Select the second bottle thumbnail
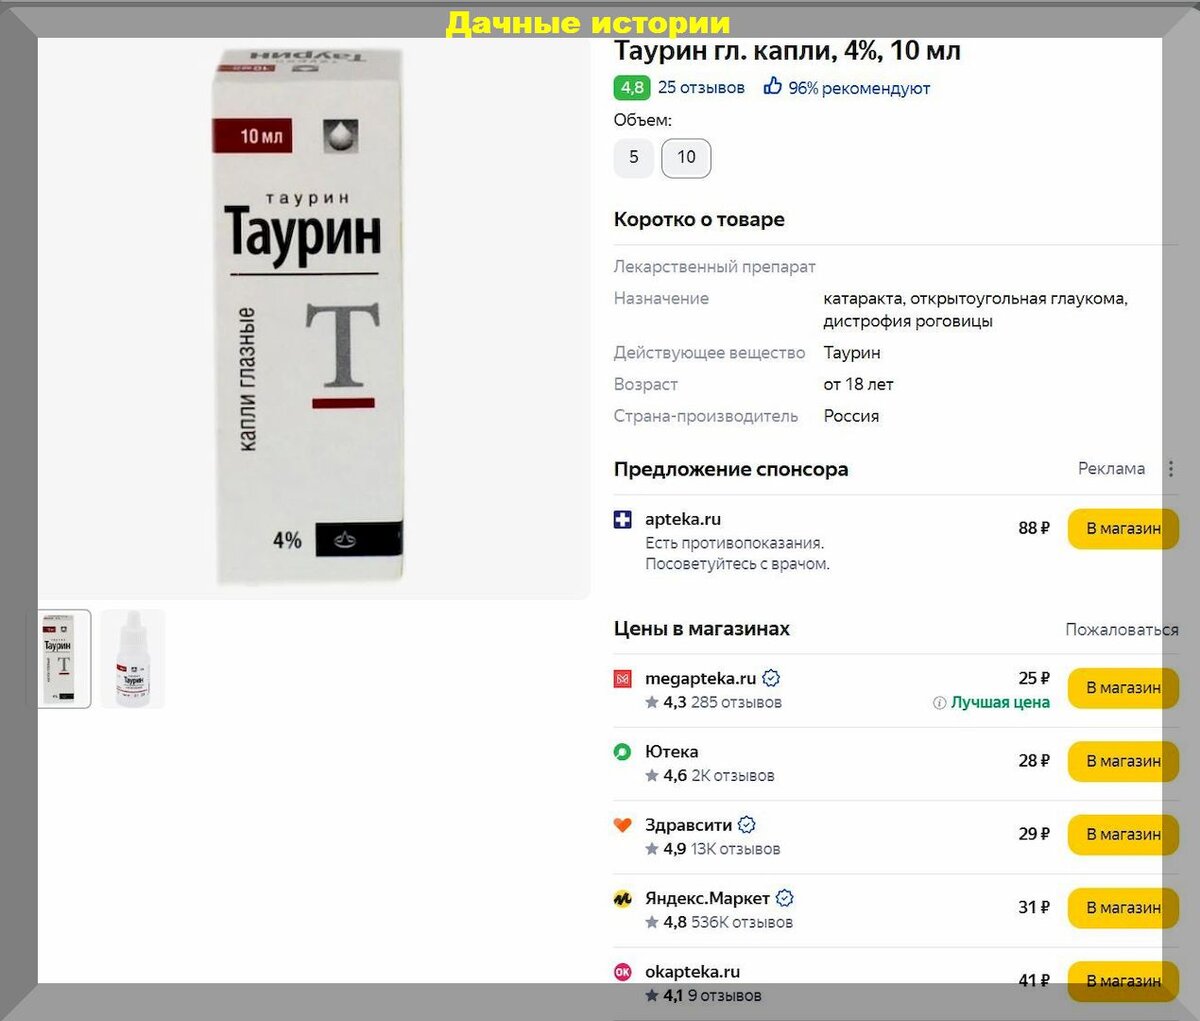The width and height of the screenshot is (1200, 1021). (133, 659)
